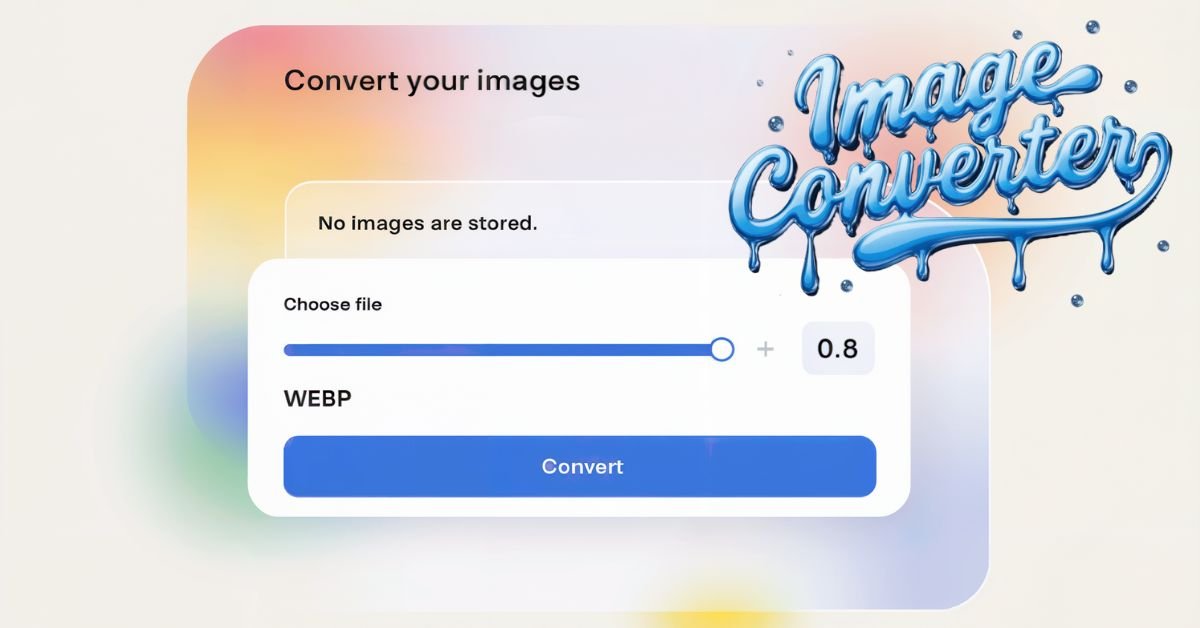Focus the 0.8 quality value field

coord(838,349)
